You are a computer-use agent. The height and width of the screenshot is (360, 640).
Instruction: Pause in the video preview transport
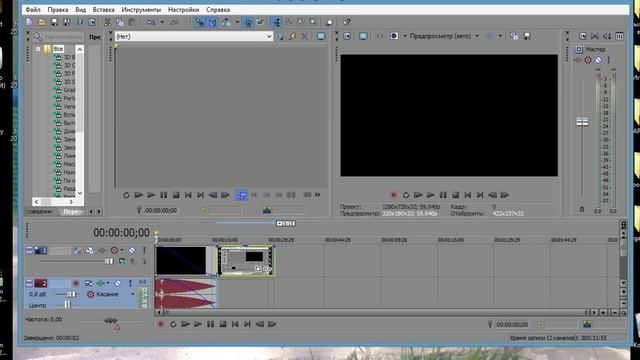coord(443,195)
